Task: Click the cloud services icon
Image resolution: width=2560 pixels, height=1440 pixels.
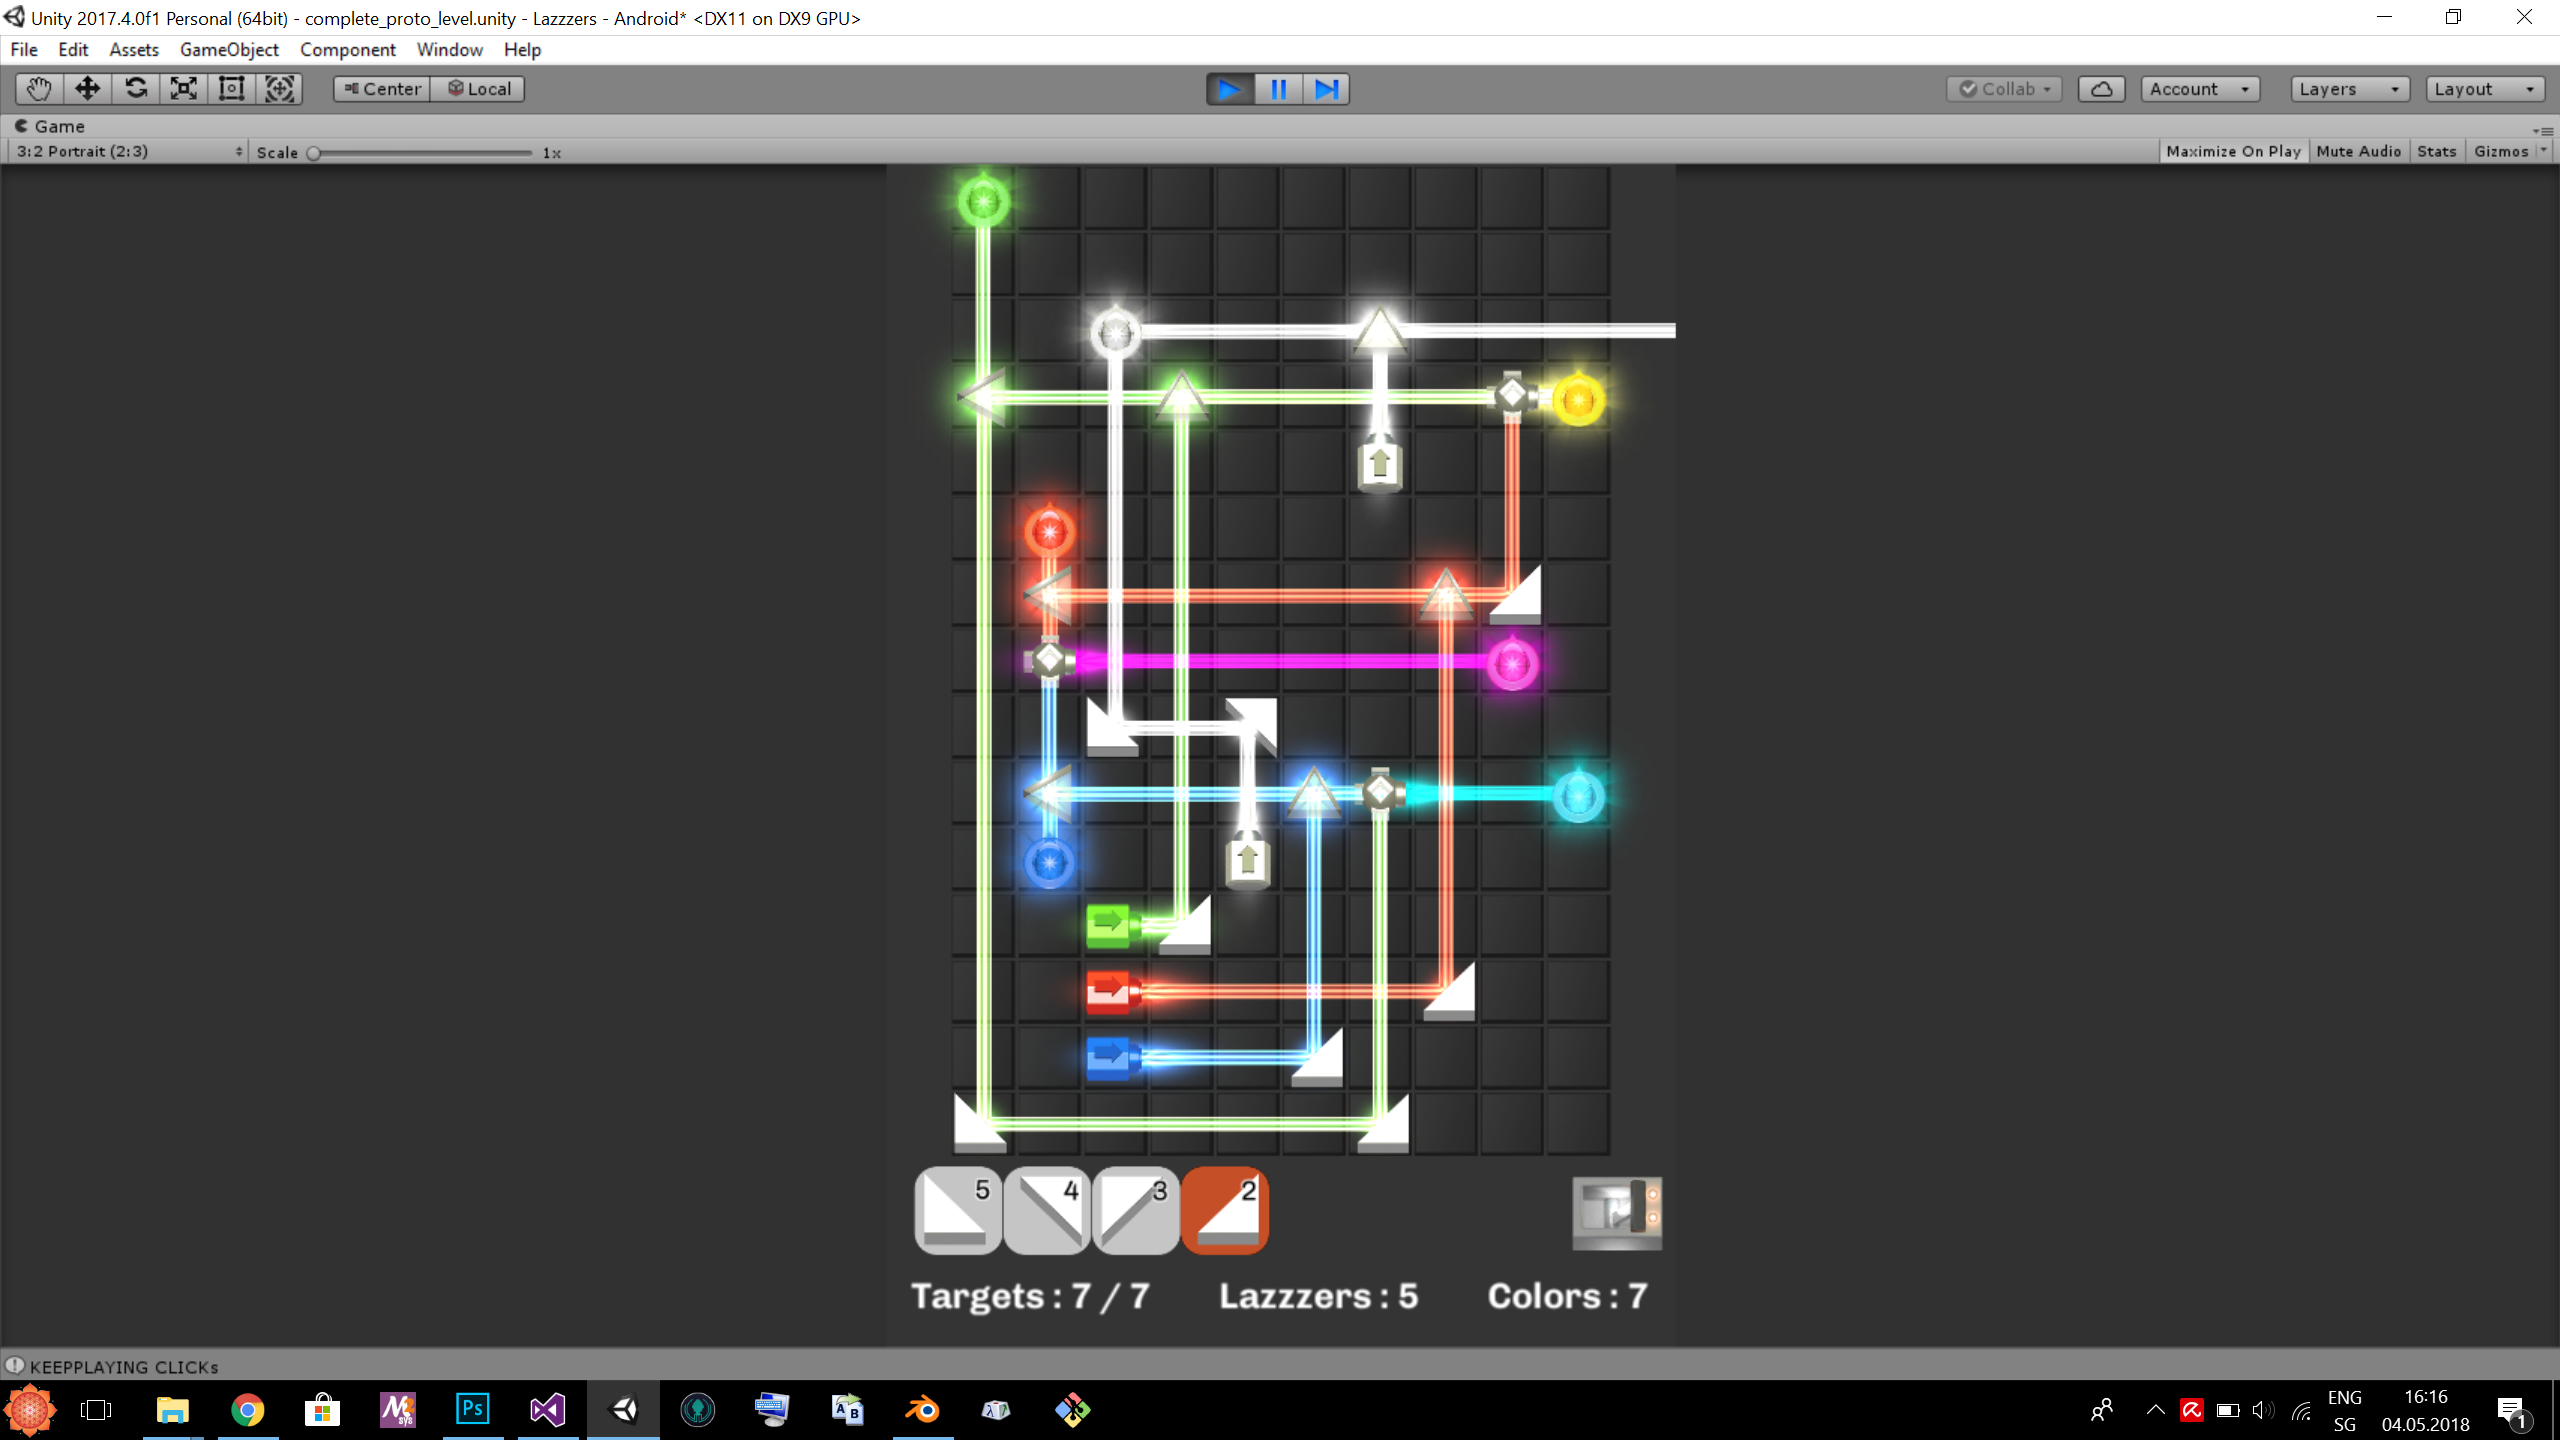Action: 2101,89
